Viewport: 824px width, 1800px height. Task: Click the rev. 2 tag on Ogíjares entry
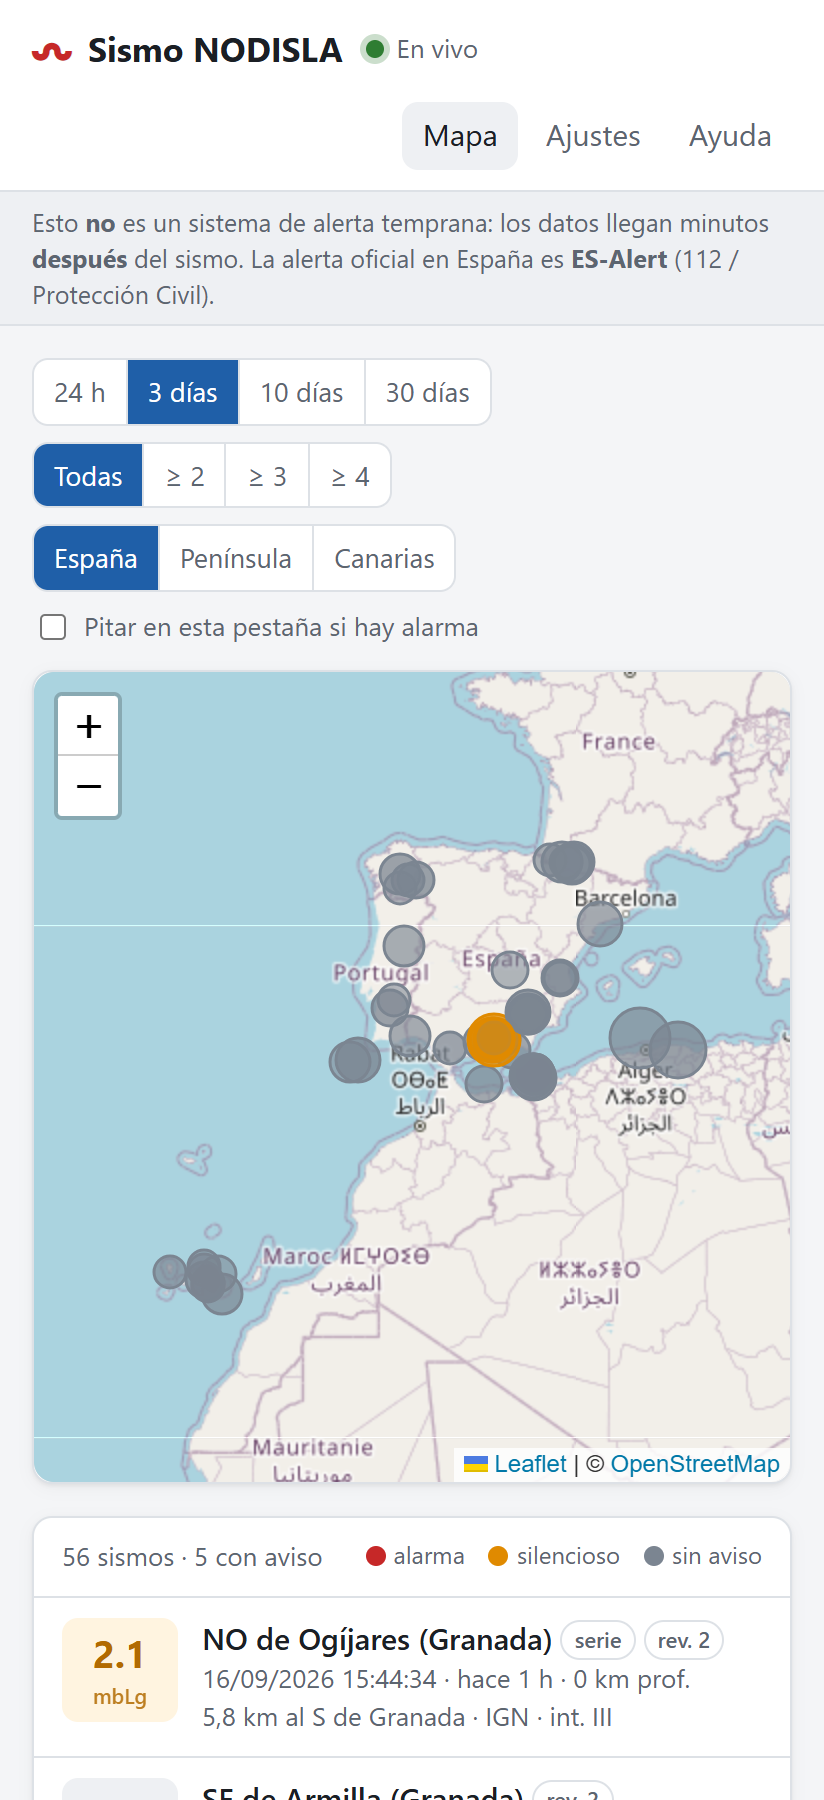(684, 1640)
